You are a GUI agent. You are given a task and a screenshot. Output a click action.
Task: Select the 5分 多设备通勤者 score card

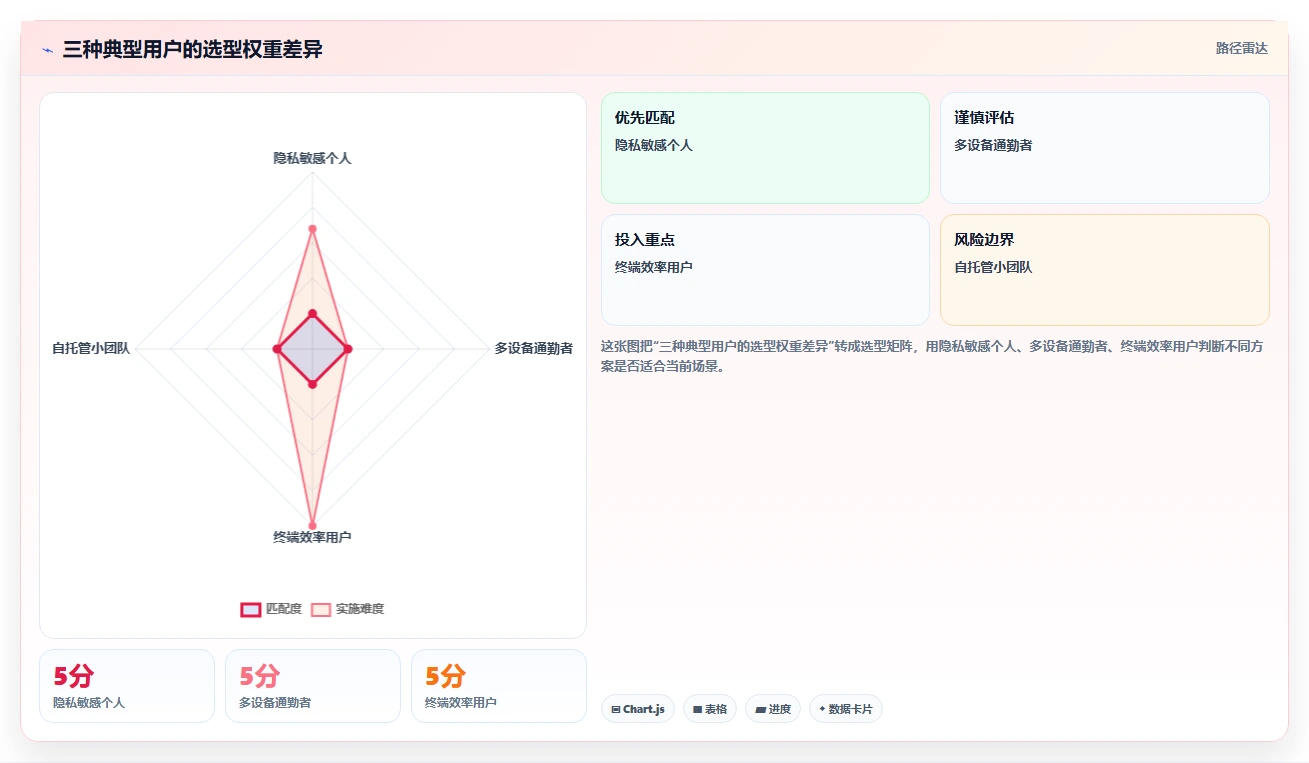tap(313, 686)
